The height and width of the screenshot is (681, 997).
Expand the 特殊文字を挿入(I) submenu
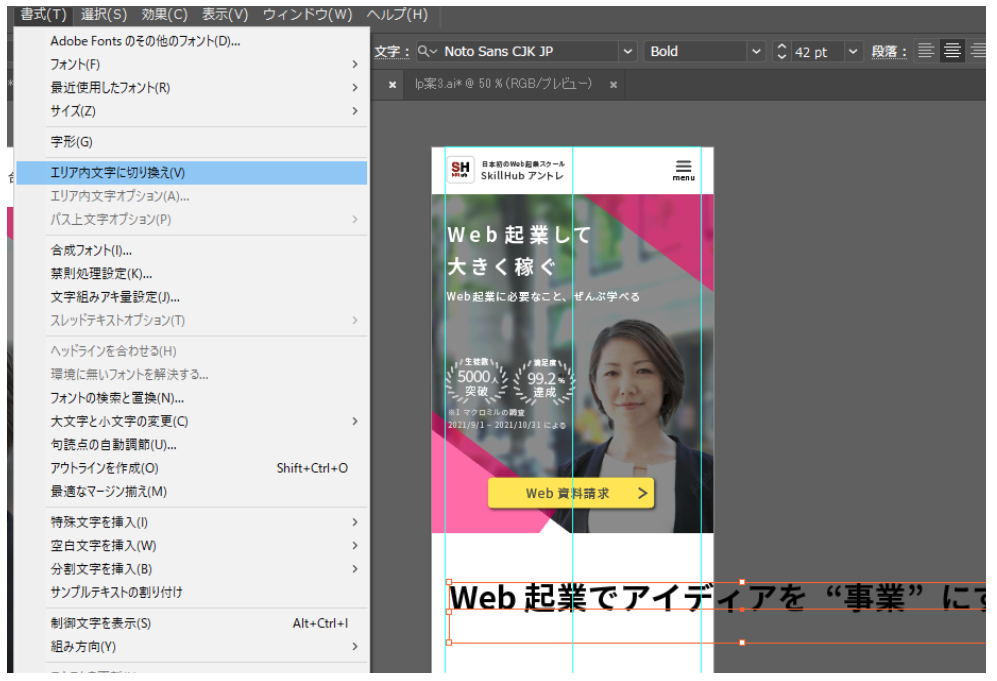(355, 522)
